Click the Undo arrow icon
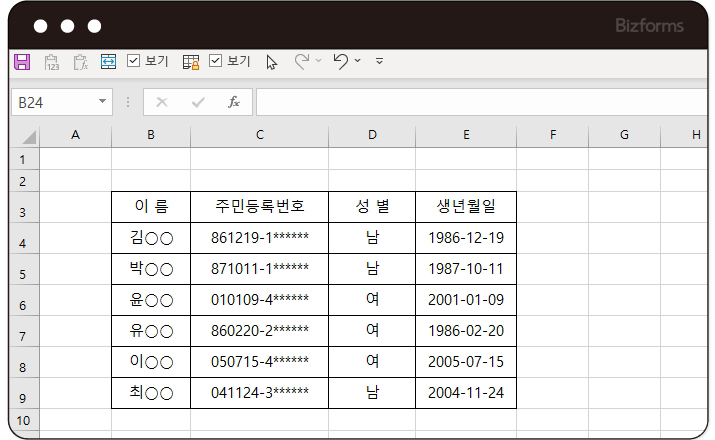Viewport: 715px width, 440px height. [340, 62]
